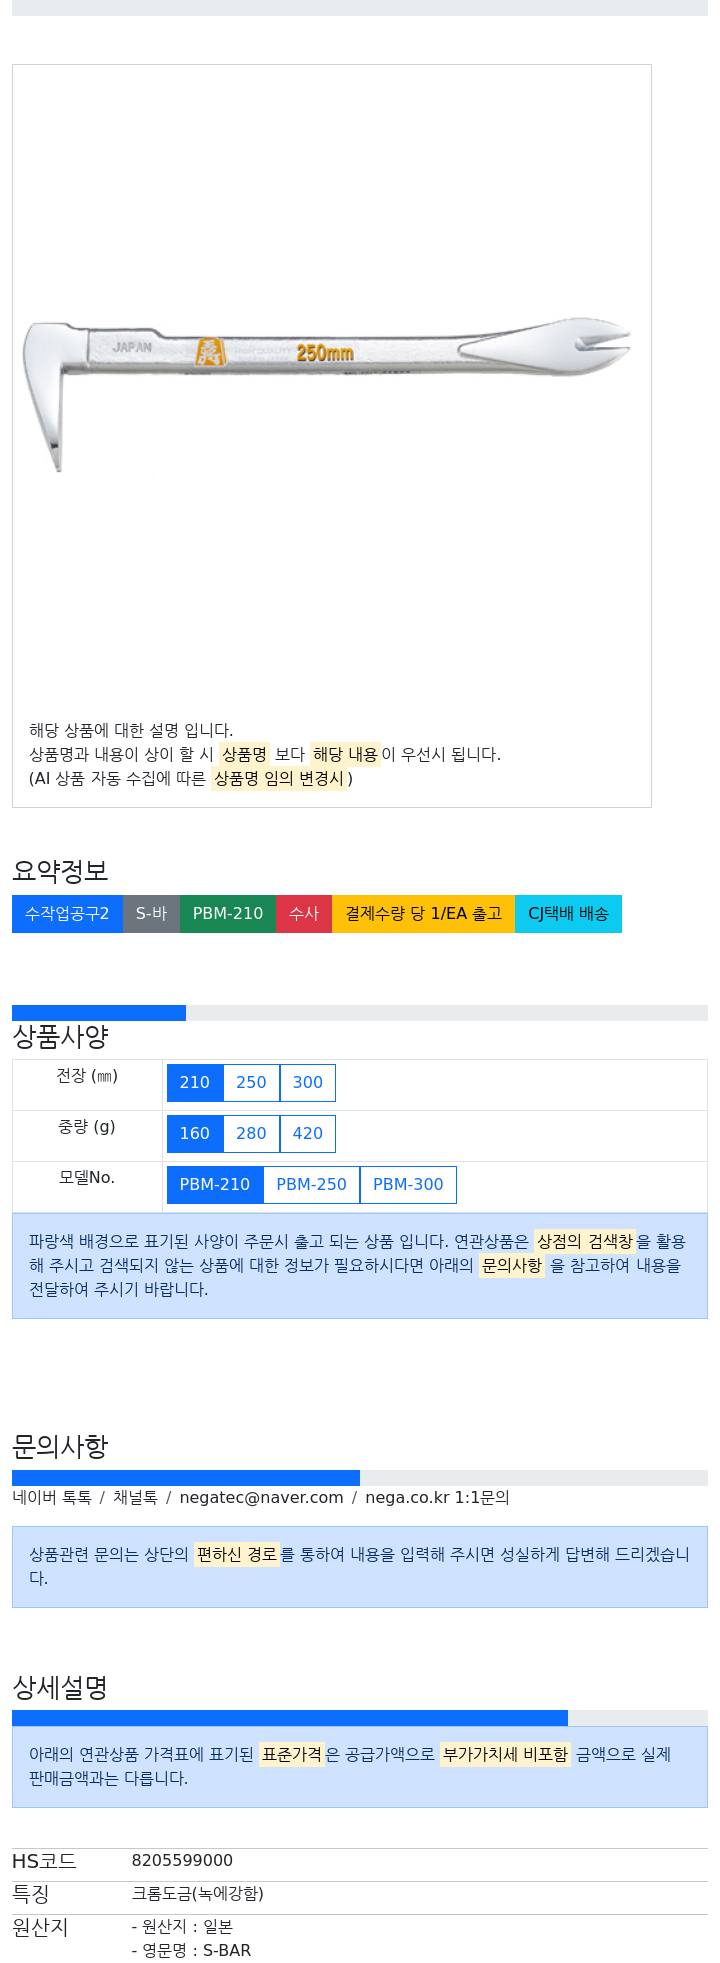Open the 채널톡 contact link
This screenshot has width=720, height=1963.
point(135,1498)
